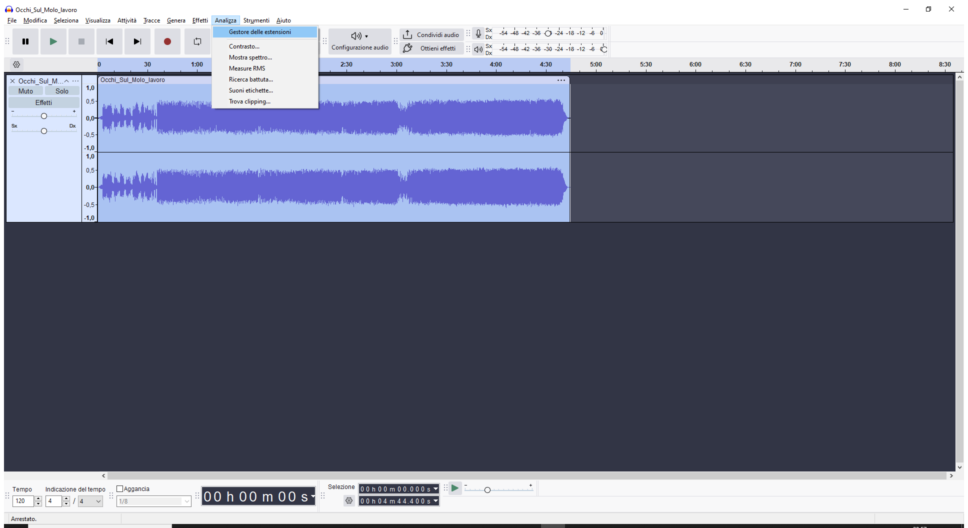Screen dimensions: 968x528
Task: Click scroll-left arrow of horizontal scrollbar
Action: (103, 476)
